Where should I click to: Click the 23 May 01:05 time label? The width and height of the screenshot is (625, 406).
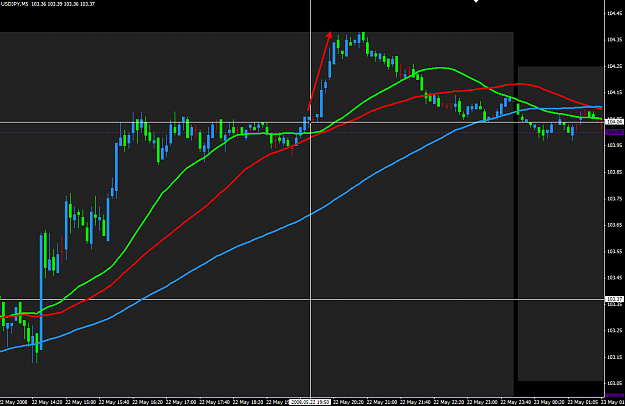pyautogui.click(x=582, y=402)
